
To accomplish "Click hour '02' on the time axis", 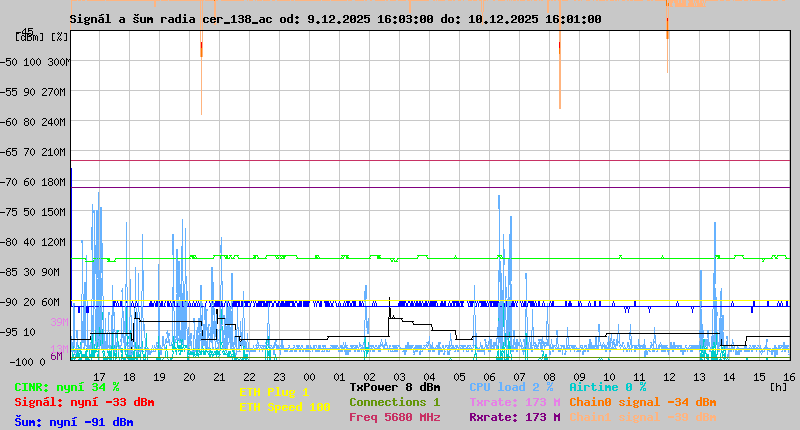I will pyautogui.click(x=369, y=377).
